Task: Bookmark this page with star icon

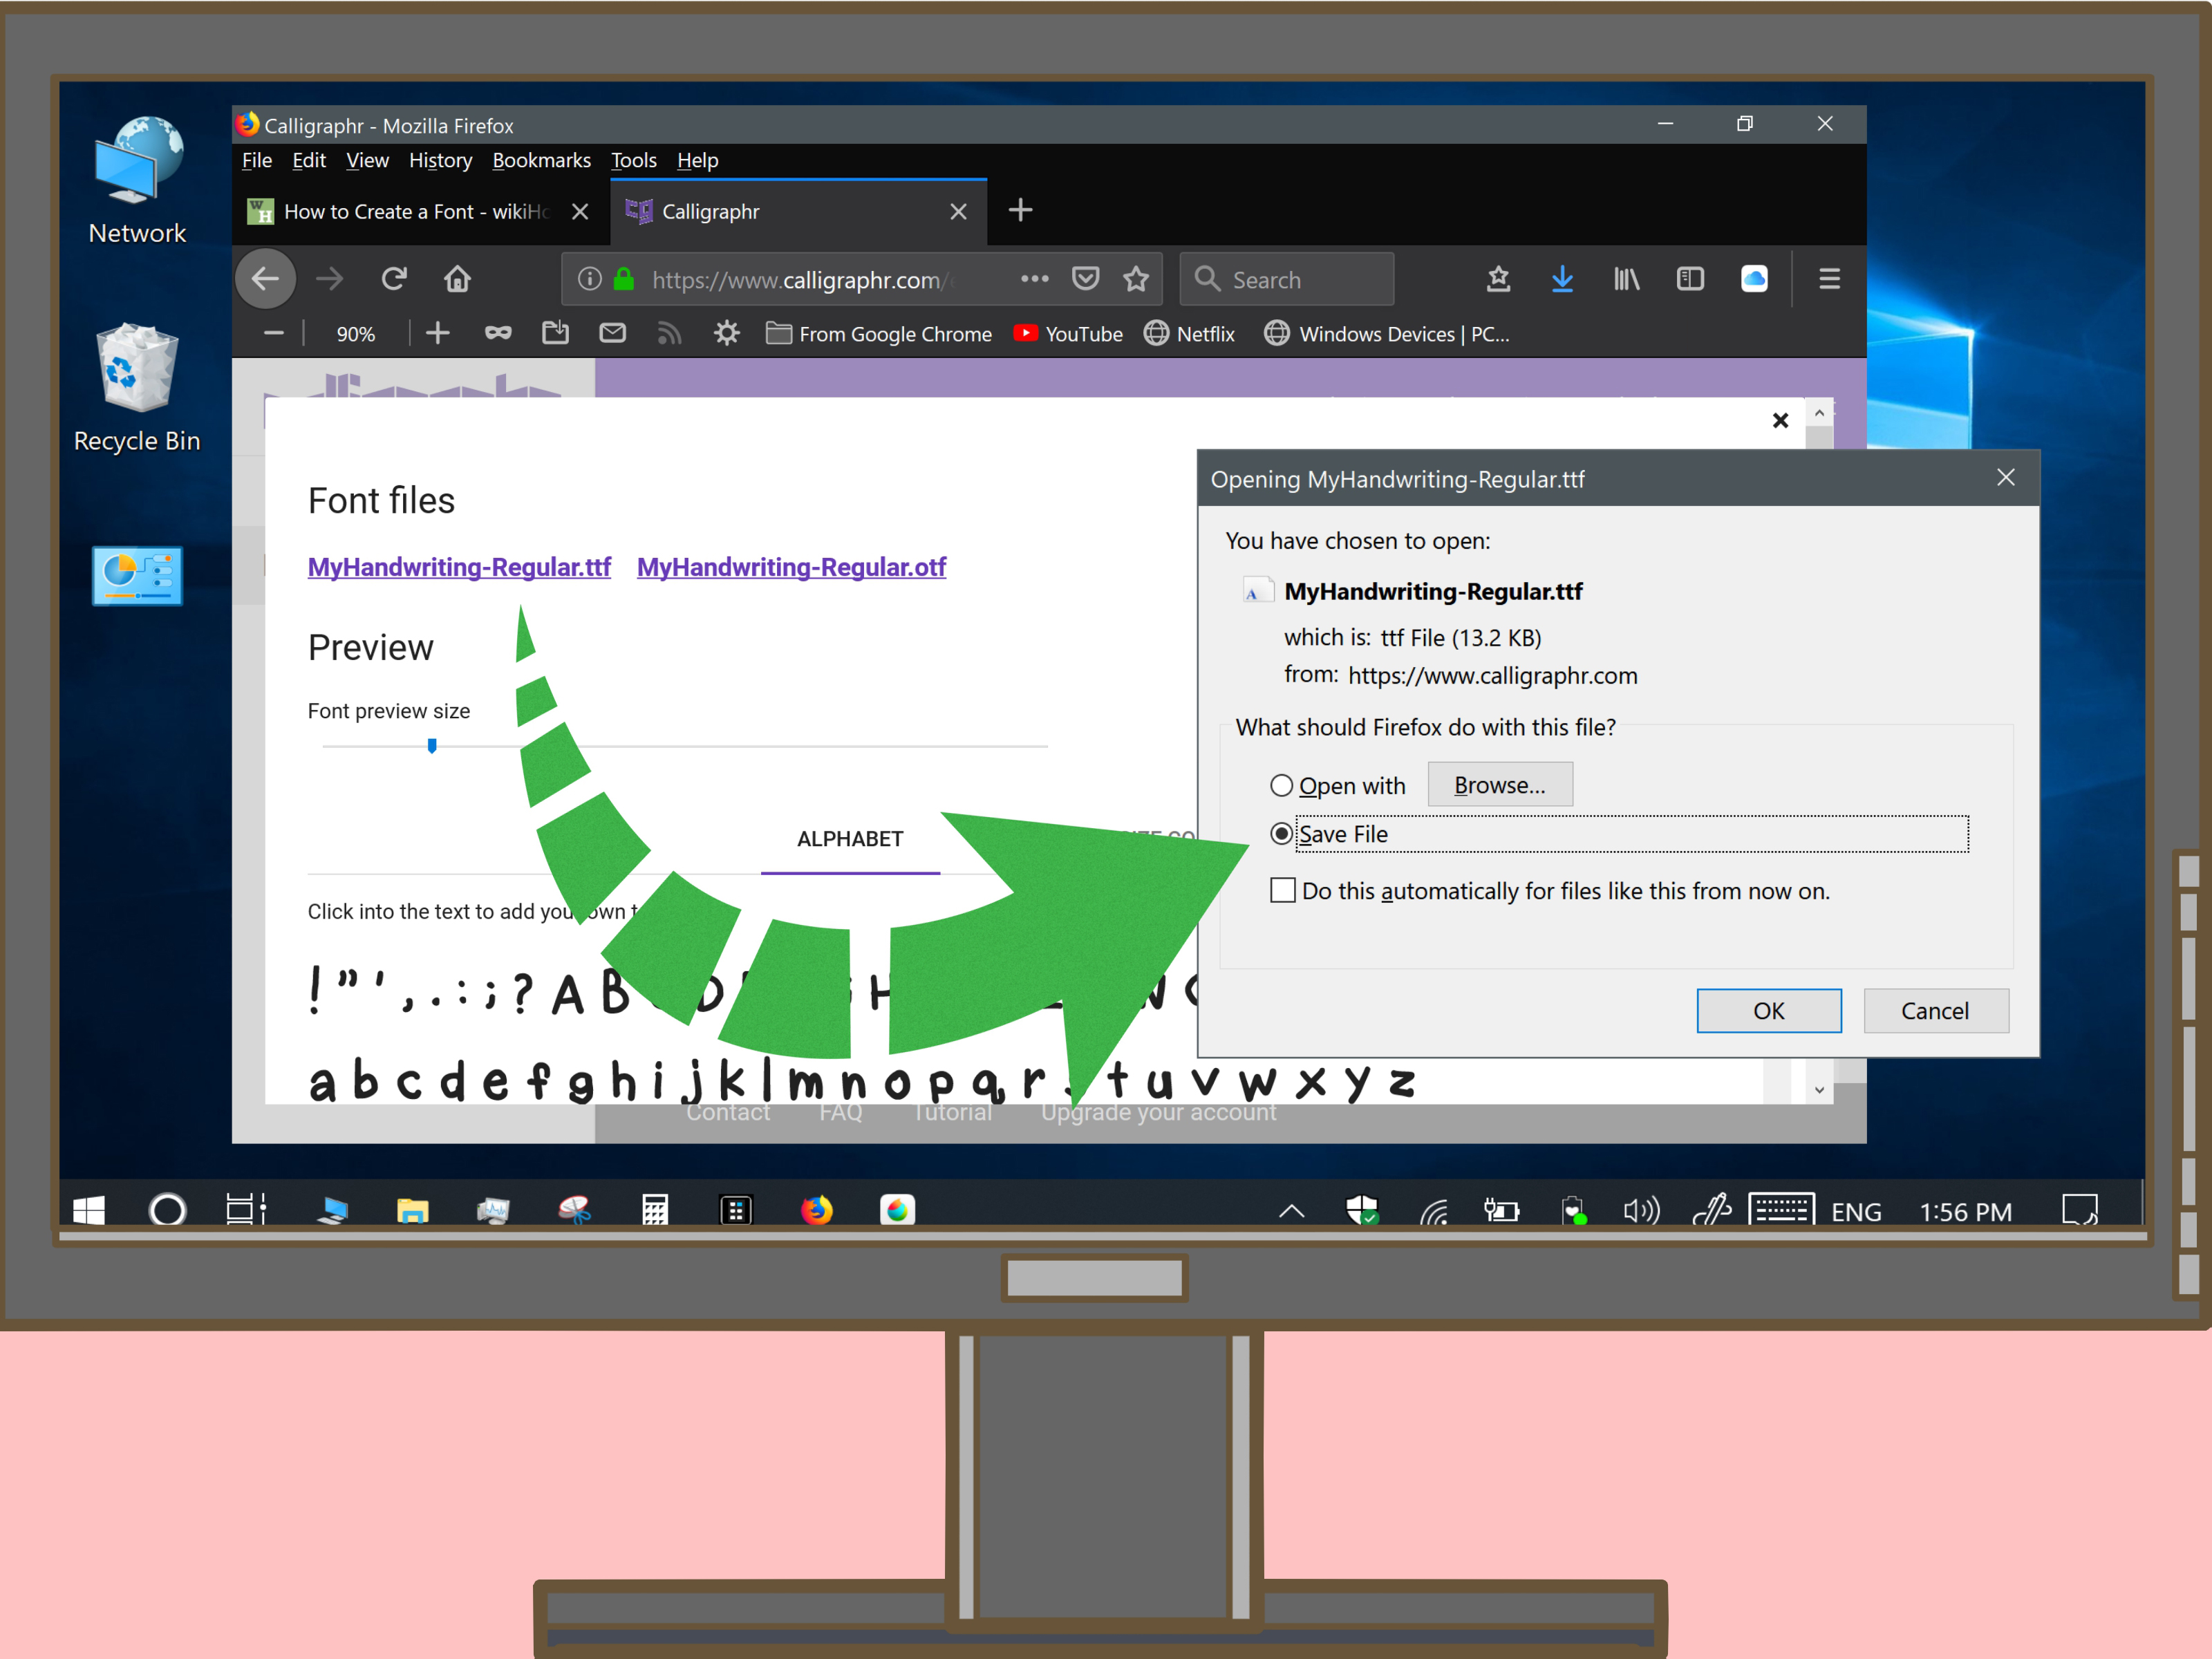Action: pyautogui.click(x=1136, y=279)
